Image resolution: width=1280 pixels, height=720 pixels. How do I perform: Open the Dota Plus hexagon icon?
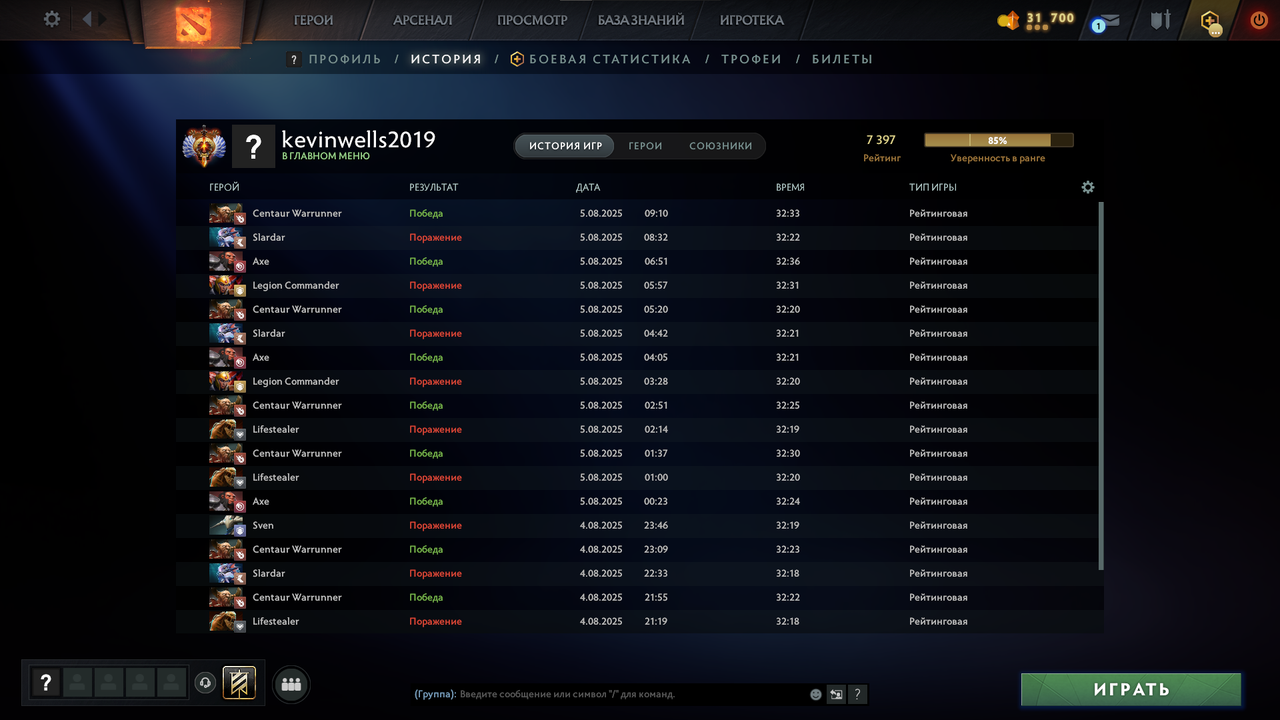tap(1211, 21)
